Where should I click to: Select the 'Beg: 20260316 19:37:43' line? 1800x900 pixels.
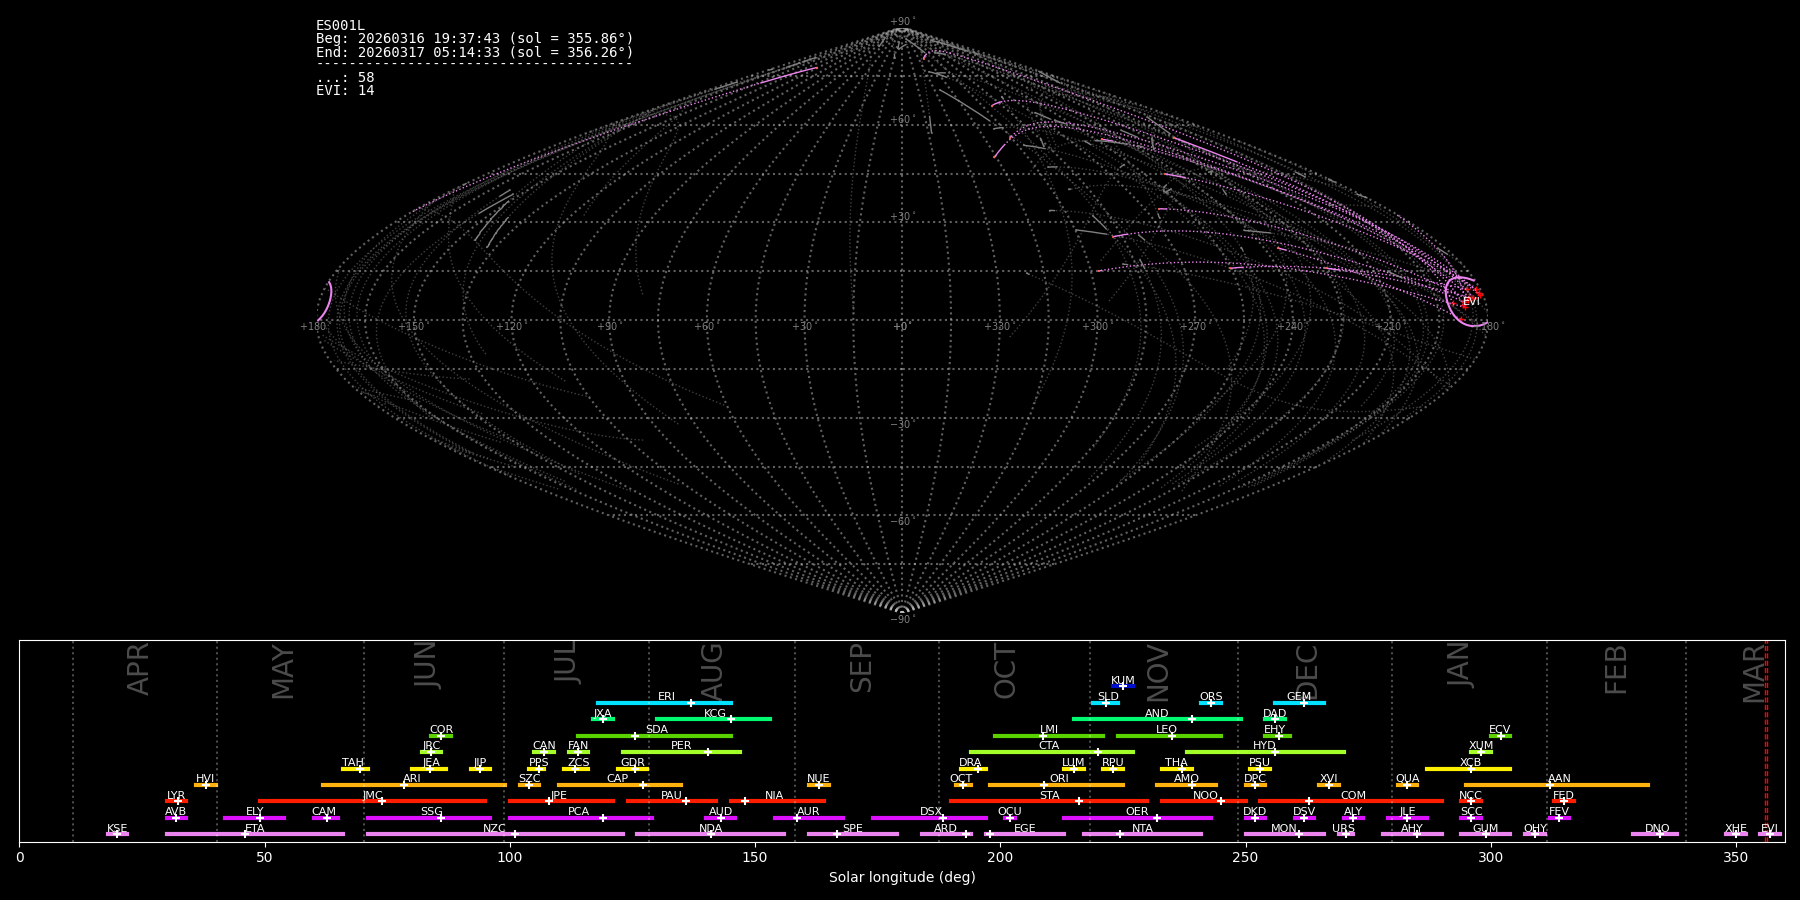(x=475, y=39)
